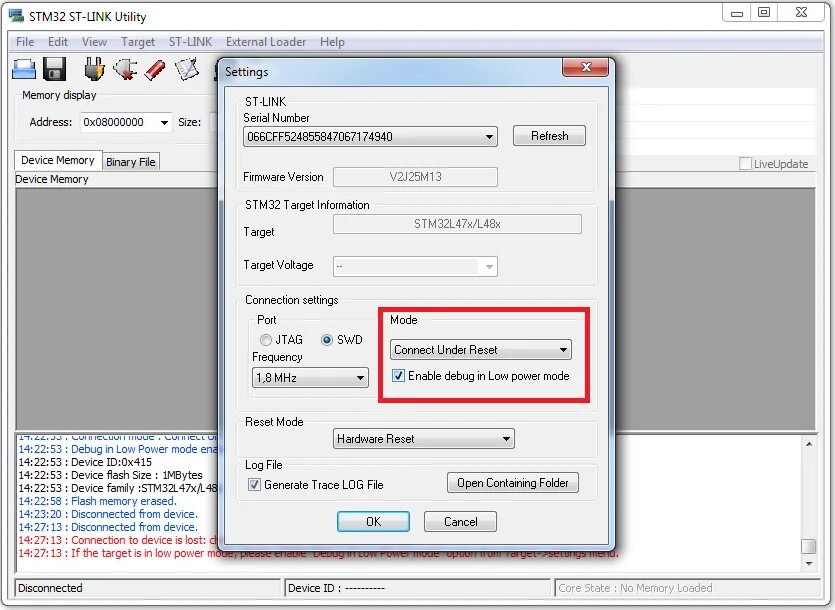
Task: Close the Settings dialog
Action: pyautogui.click(x=586, y=67)
